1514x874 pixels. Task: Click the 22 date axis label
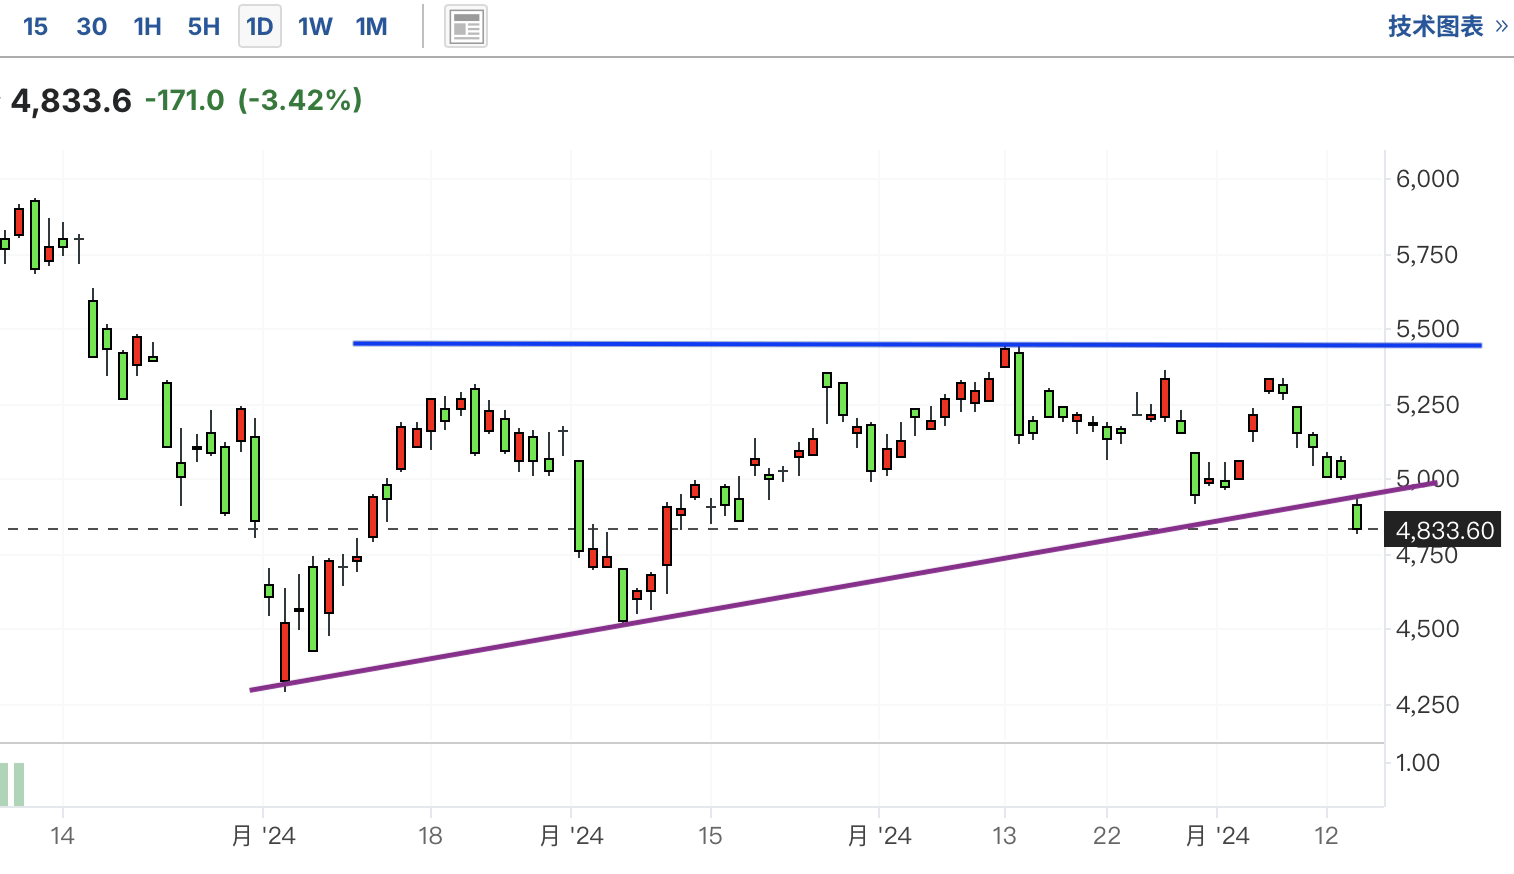1106,836
